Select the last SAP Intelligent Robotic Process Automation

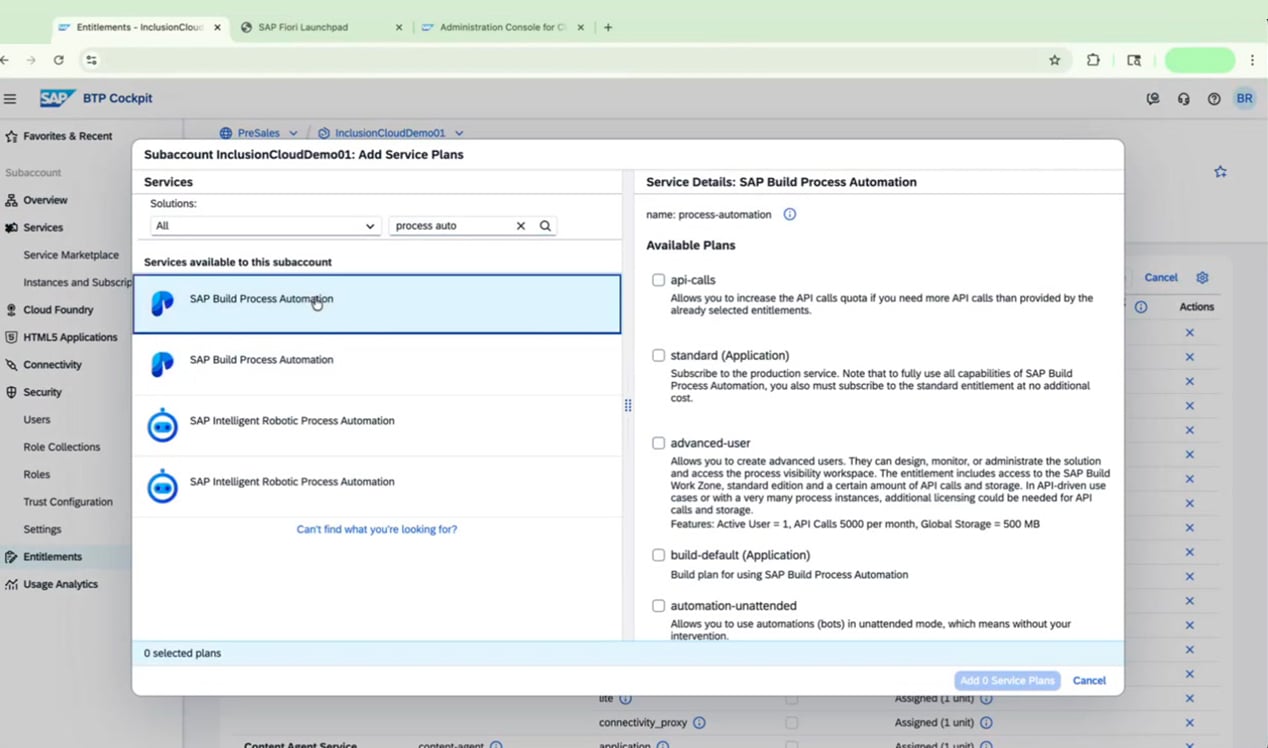click(377, 487)
